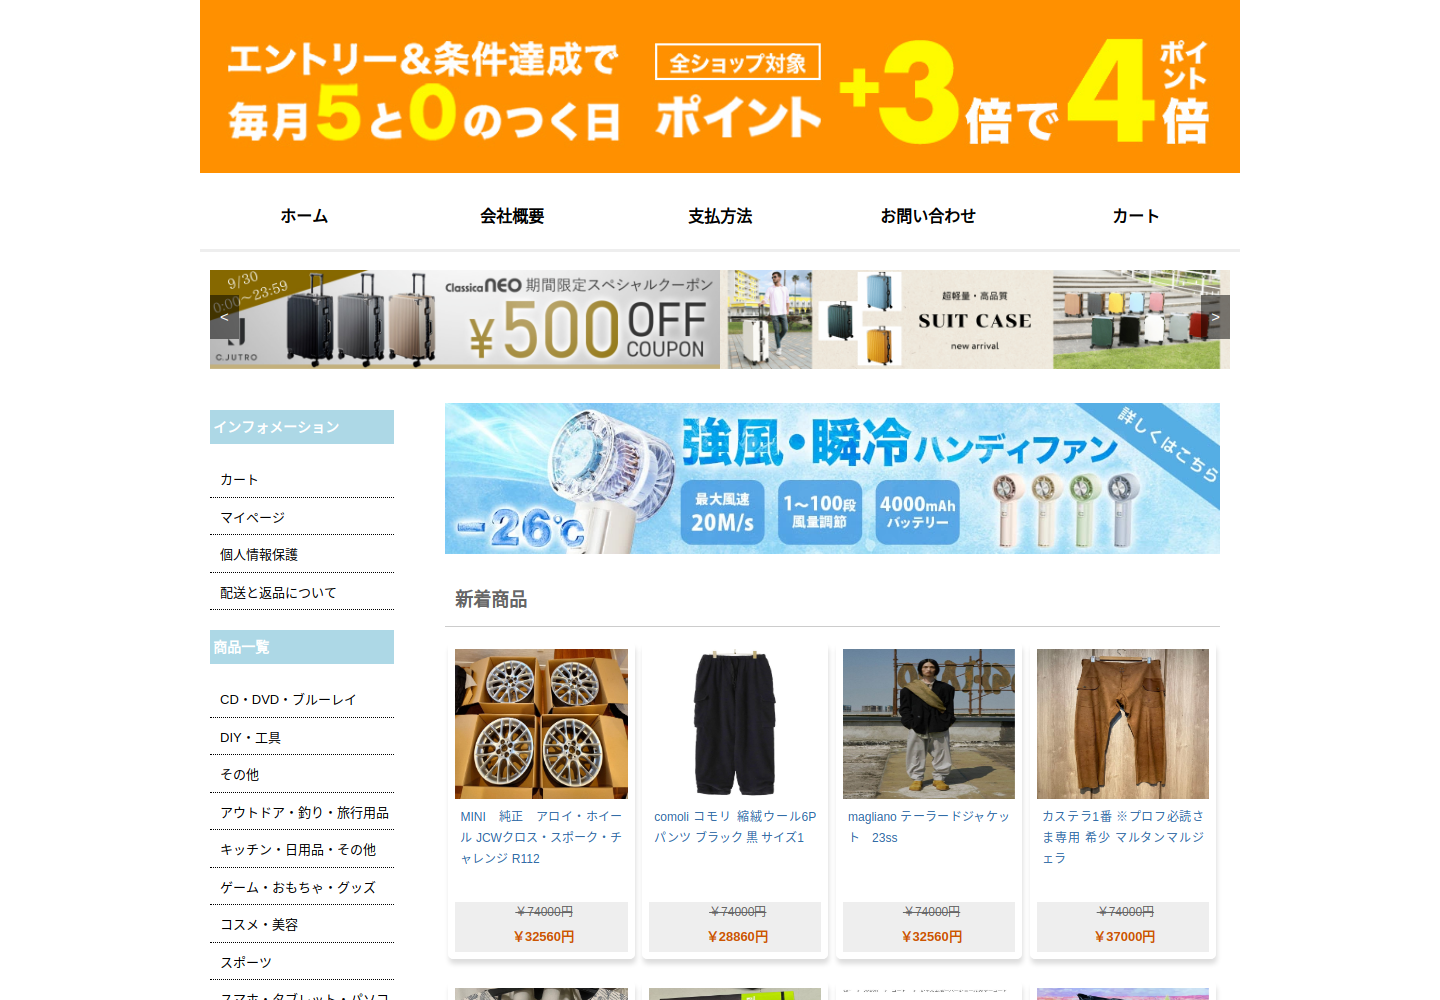Viewport: 1440px width, 1000px height.
Task: Go to 支払方法 in the navigation
Action: 720,216
